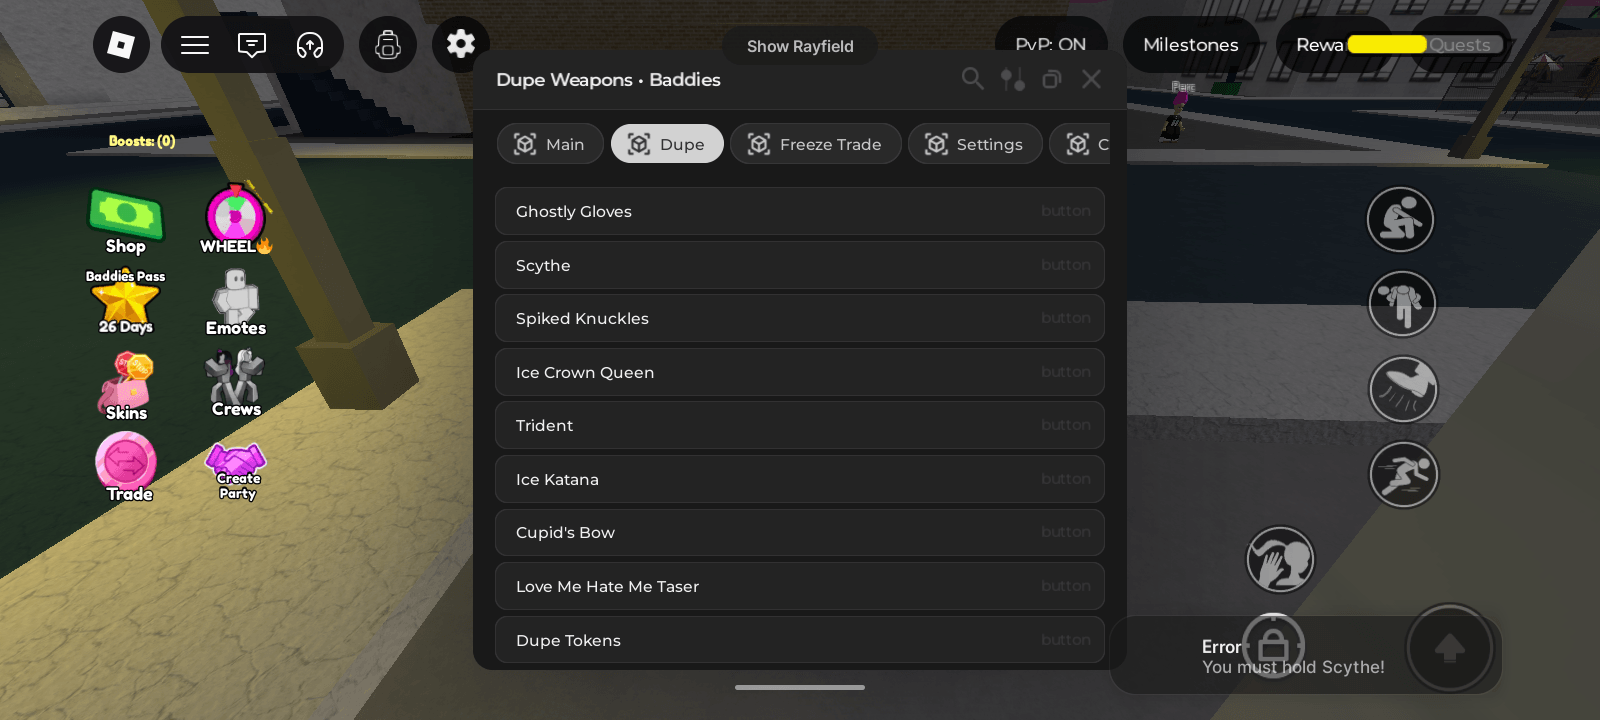Open the Crews icon
This screenshot has width=1600, height=720.
pos(236,383)
